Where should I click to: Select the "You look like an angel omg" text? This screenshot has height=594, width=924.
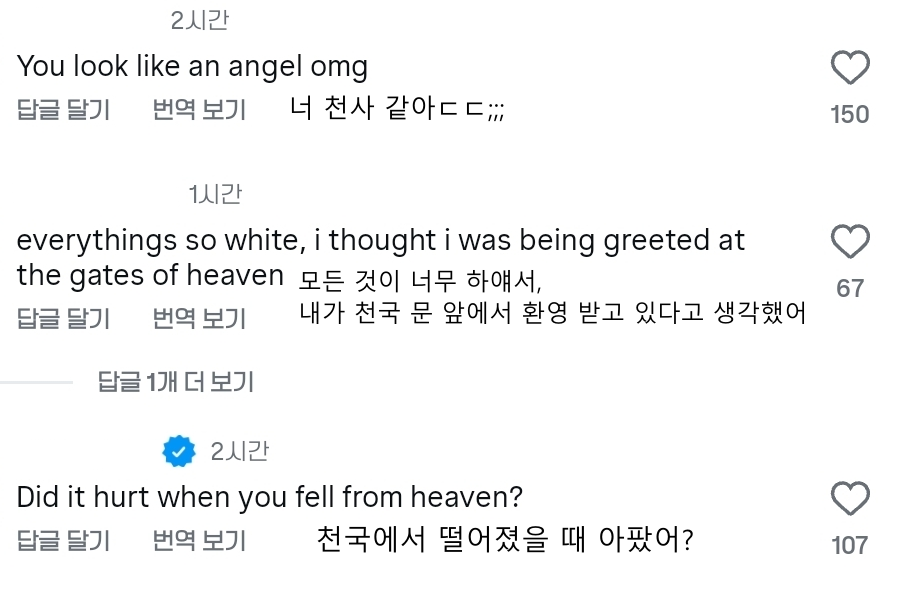click(192, 66)
